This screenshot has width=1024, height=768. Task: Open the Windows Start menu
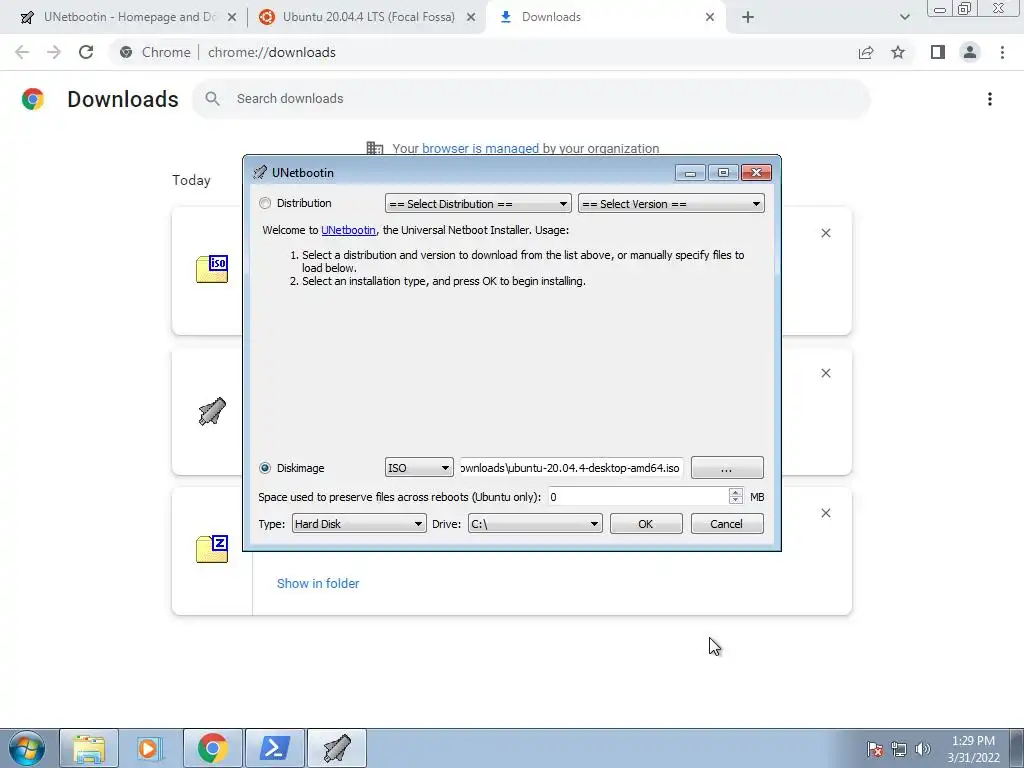click(27, 748)
